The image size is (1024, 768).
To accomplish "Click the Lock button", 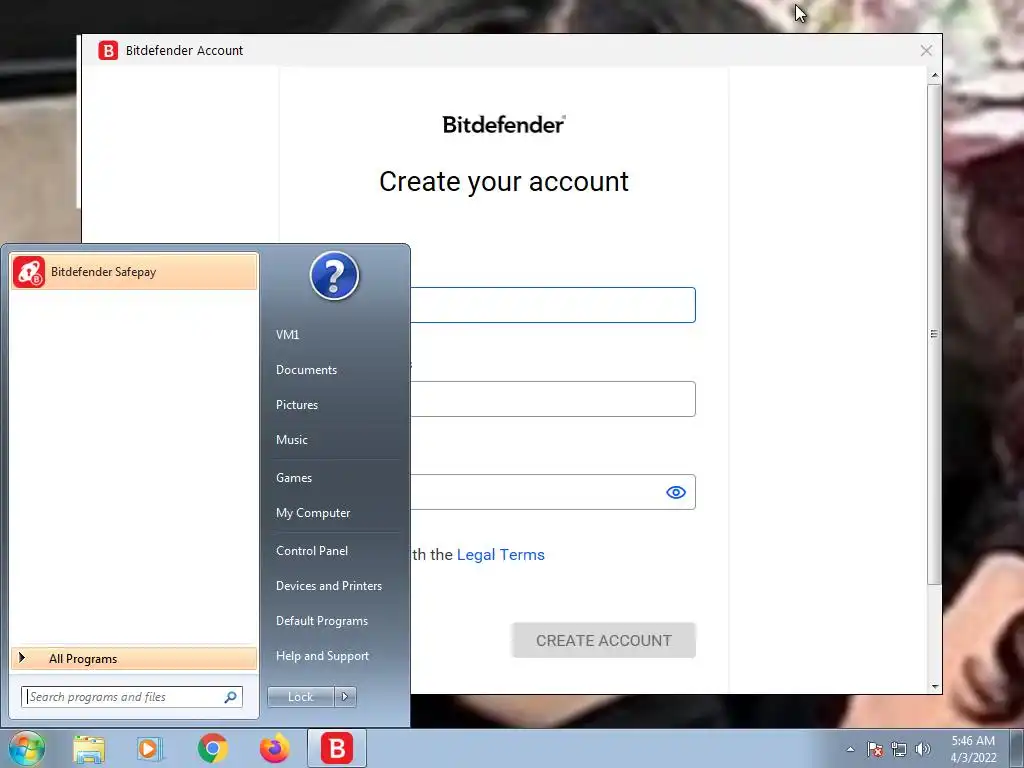I will click(301, 697).
